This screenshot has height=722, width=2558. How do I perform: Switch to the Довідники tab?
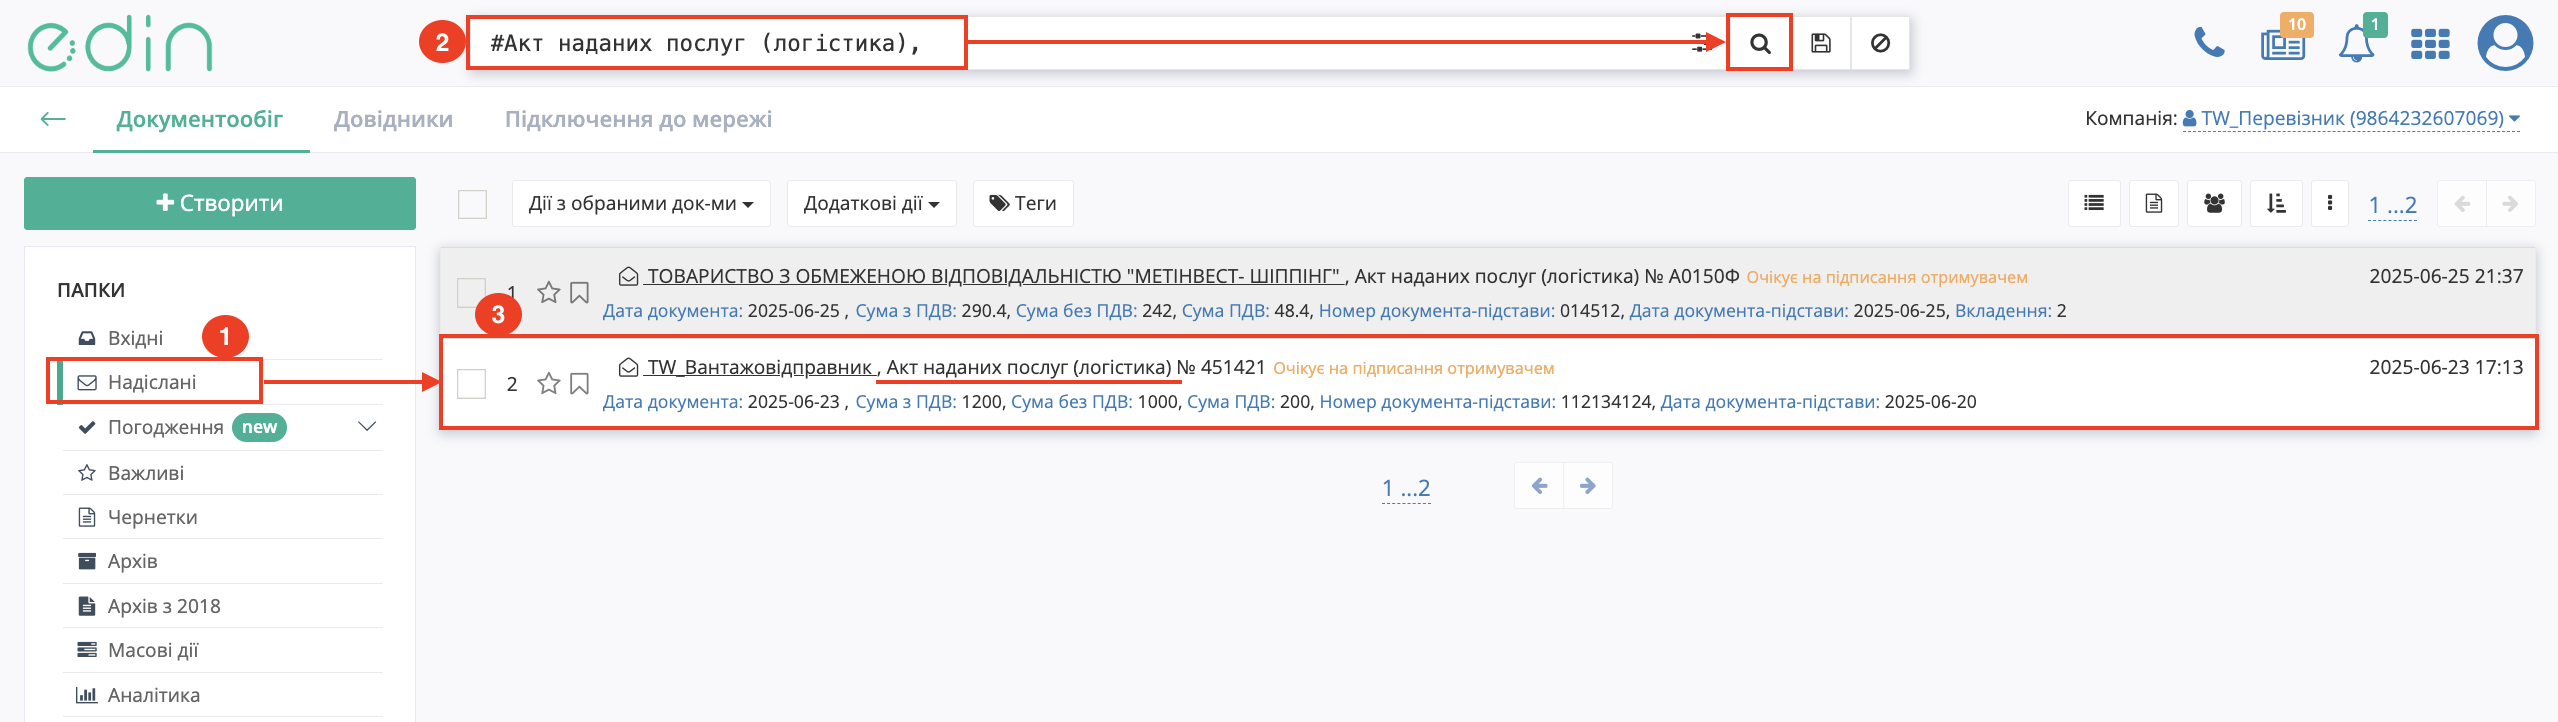click(x=393, y=119)
